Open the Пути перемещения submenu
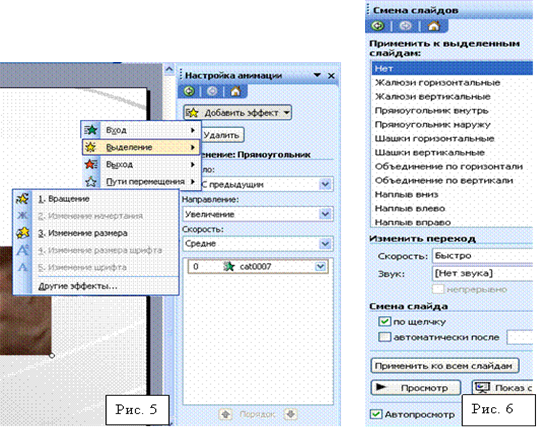 click(141, 182)
